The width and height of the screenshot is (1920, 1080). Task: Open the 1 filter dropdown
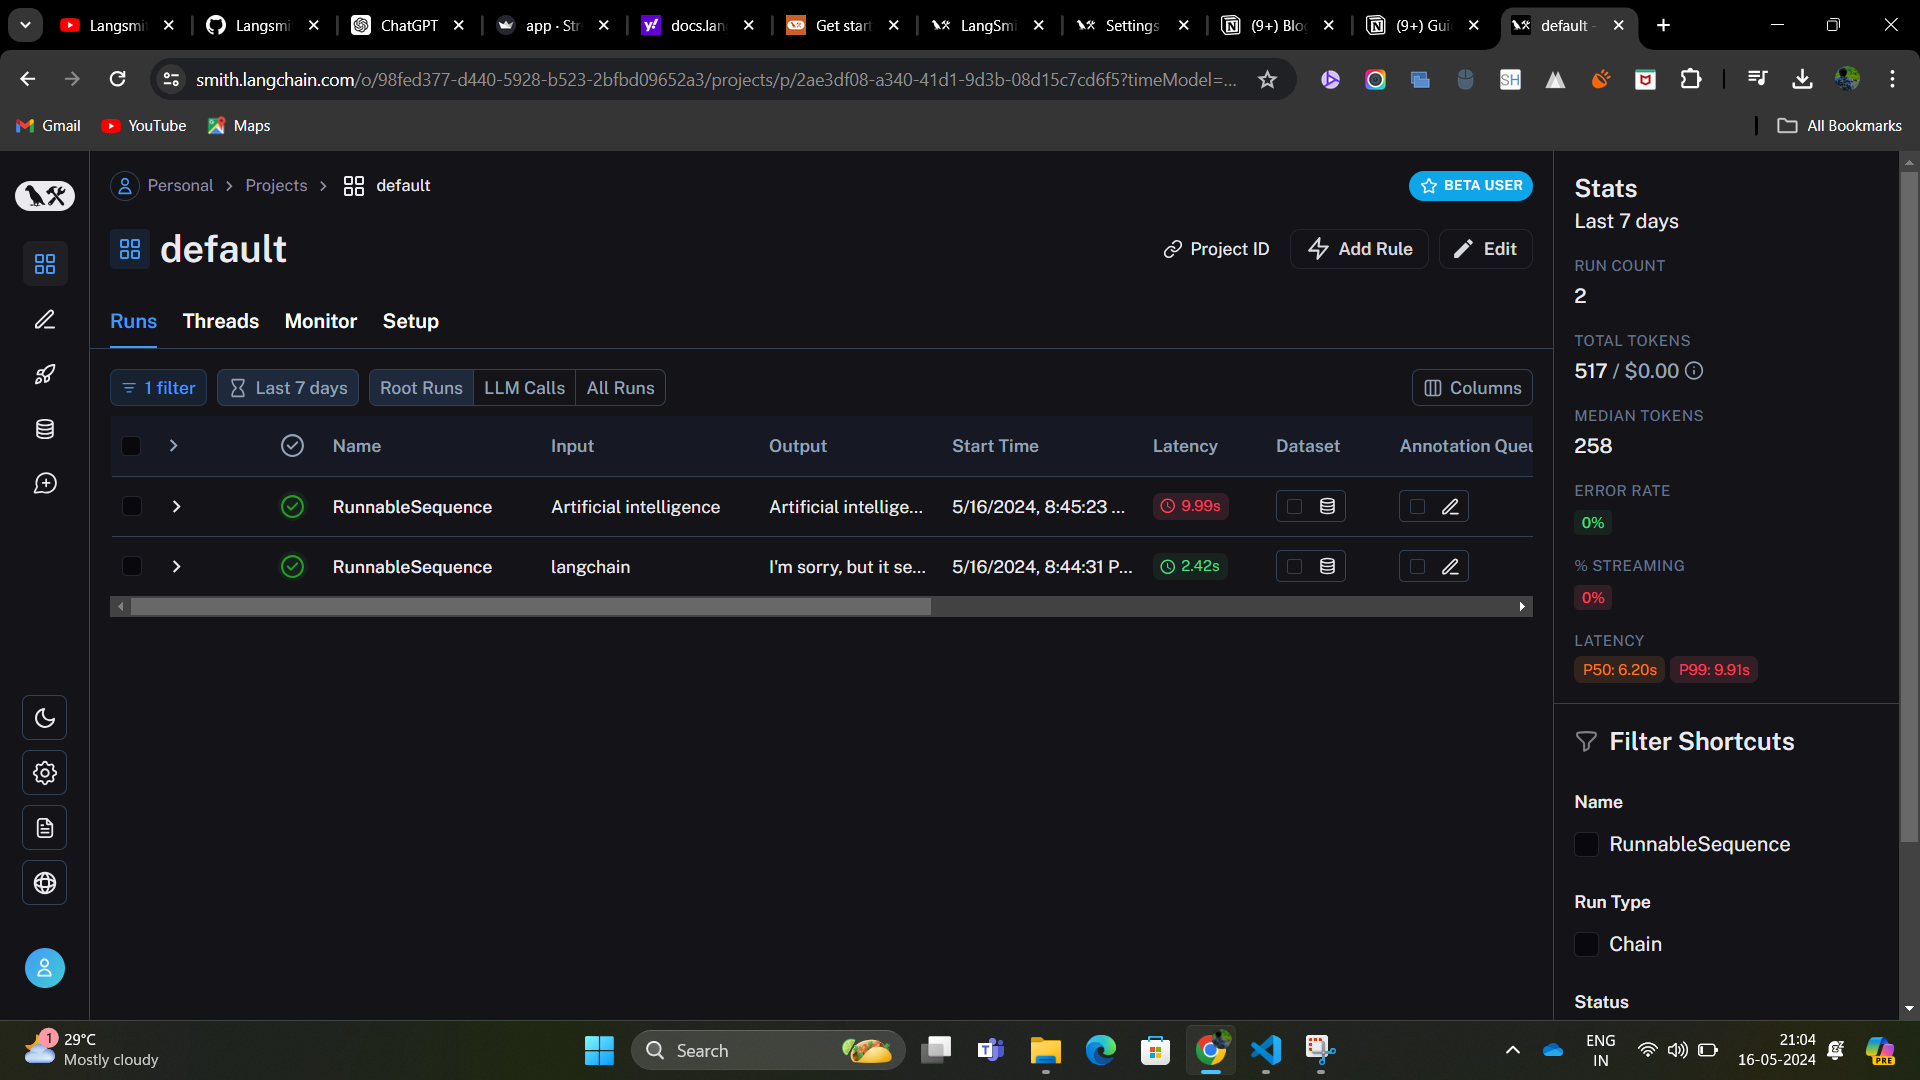pyautogui.click(x=158, y=388)
